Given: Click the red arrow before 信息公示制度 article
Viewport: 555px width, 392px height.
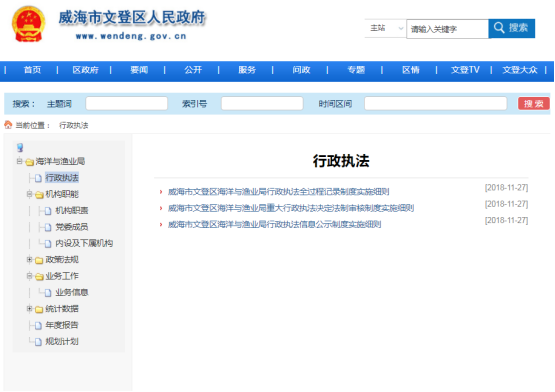Looking at the screenshot, I should tap(161, 225).
